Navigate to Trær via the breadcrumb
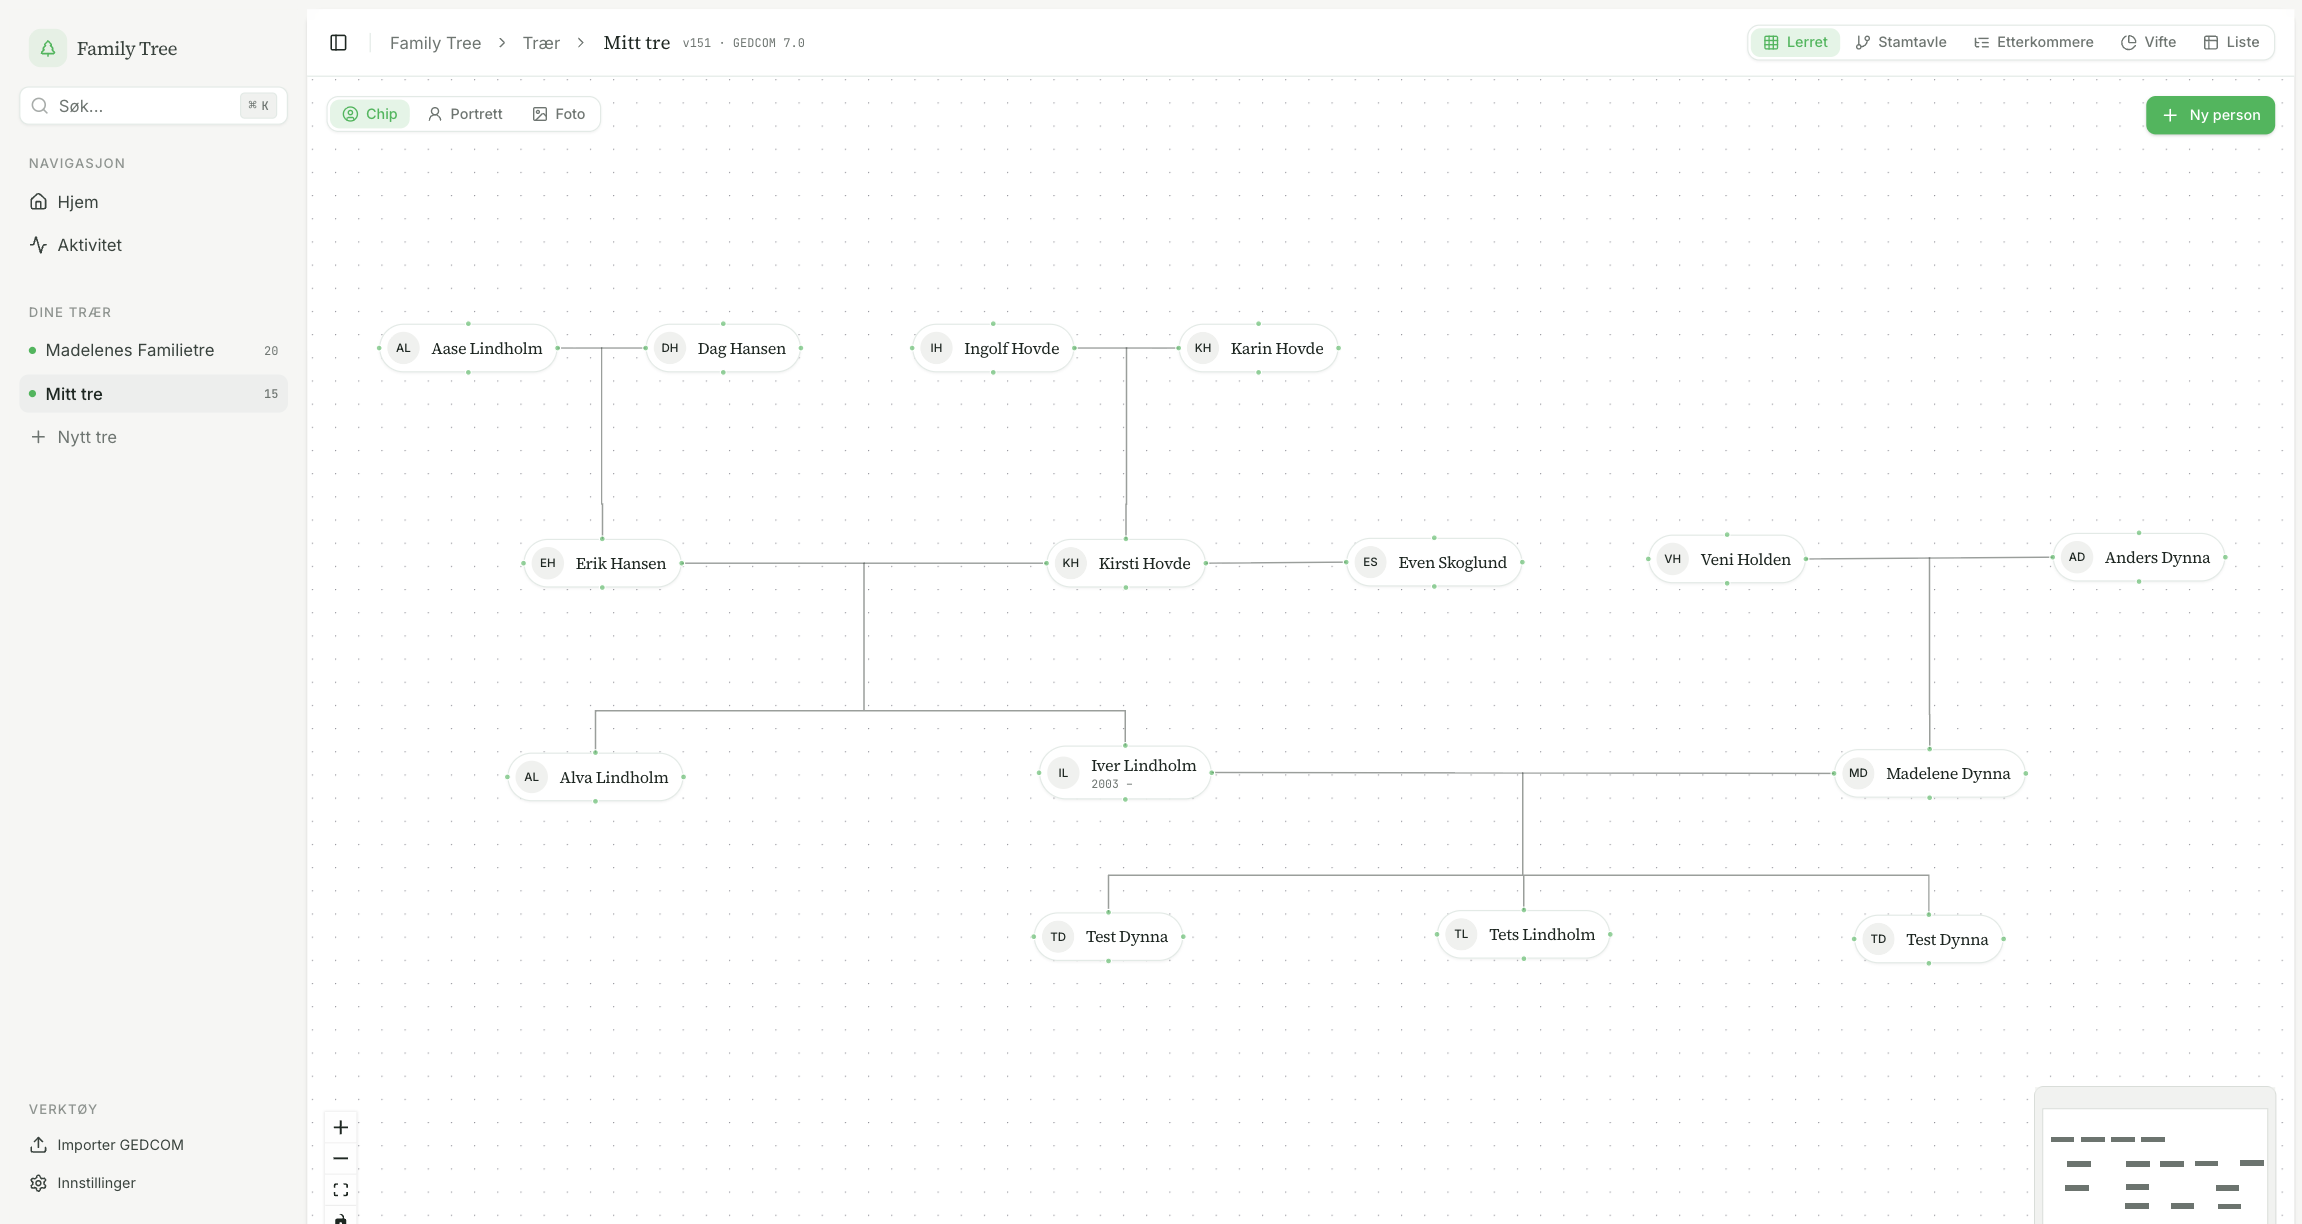Image resolution: width=2302 pixels, height=1224 pixels. 541,42
